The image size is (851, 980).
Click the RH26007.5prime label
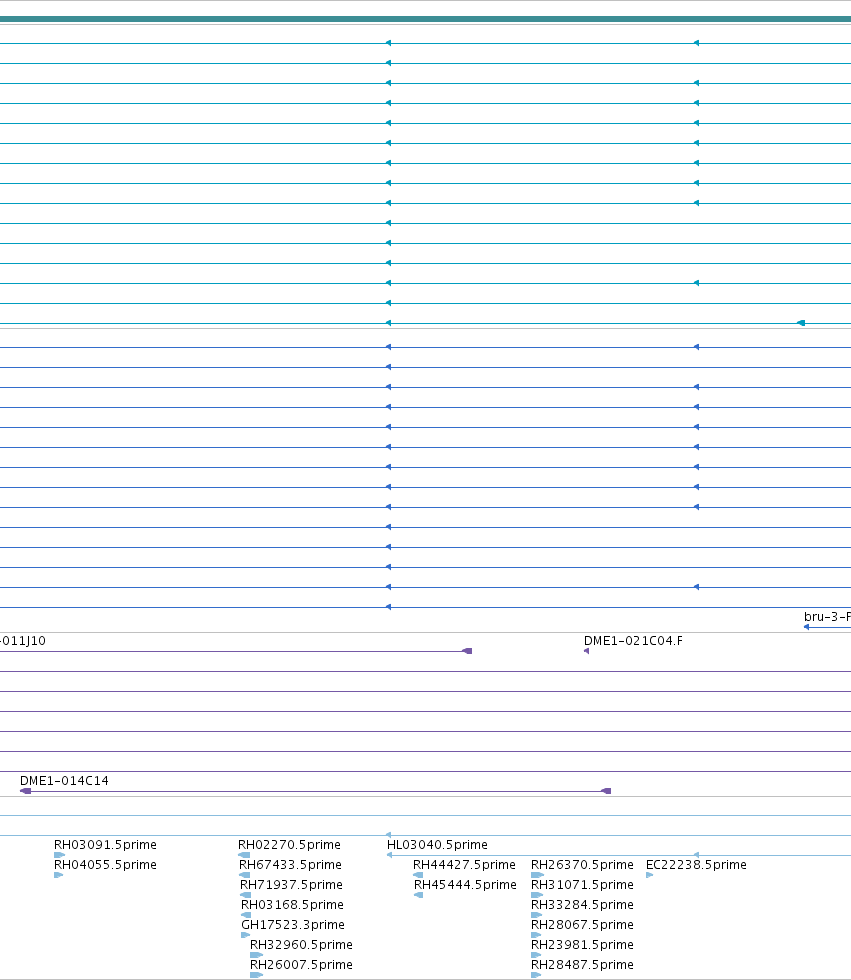301,964
